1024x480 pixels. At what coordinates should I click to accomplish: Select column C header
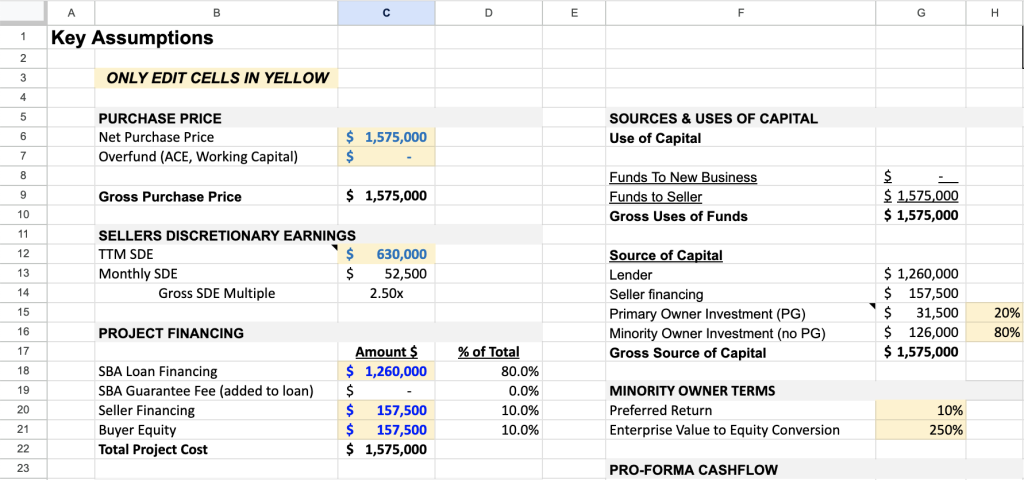coord(386,12)
